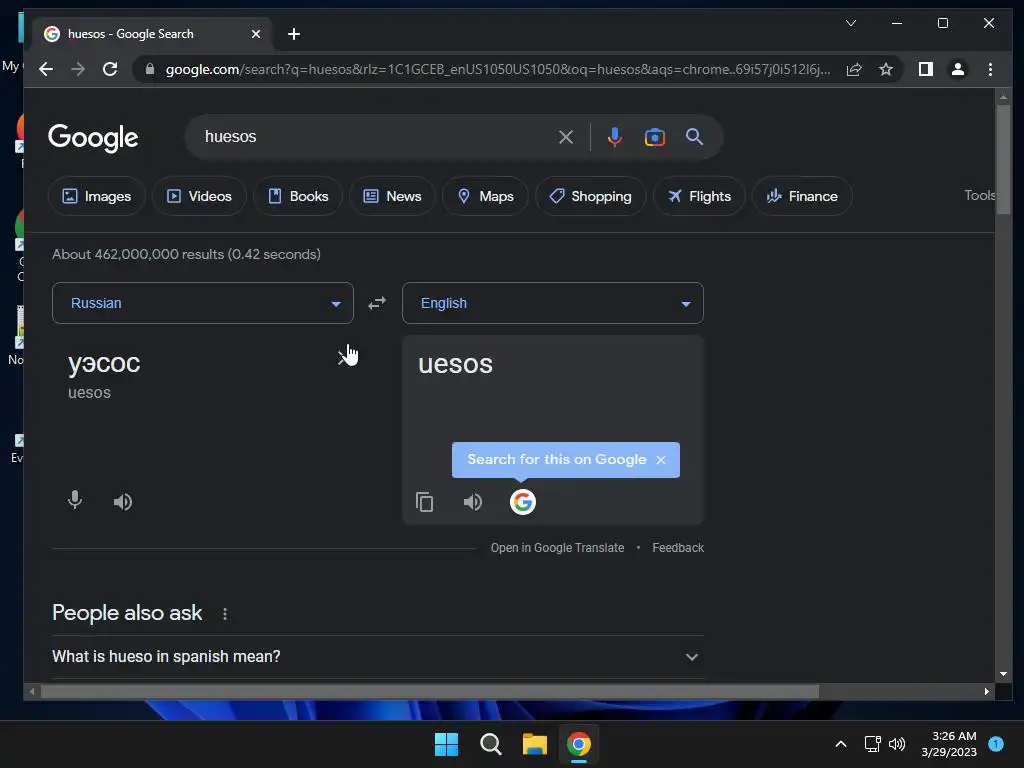This screenshot has width=1024, height=768.
Task: Click Search for this on Google
Action: (556, 460)
